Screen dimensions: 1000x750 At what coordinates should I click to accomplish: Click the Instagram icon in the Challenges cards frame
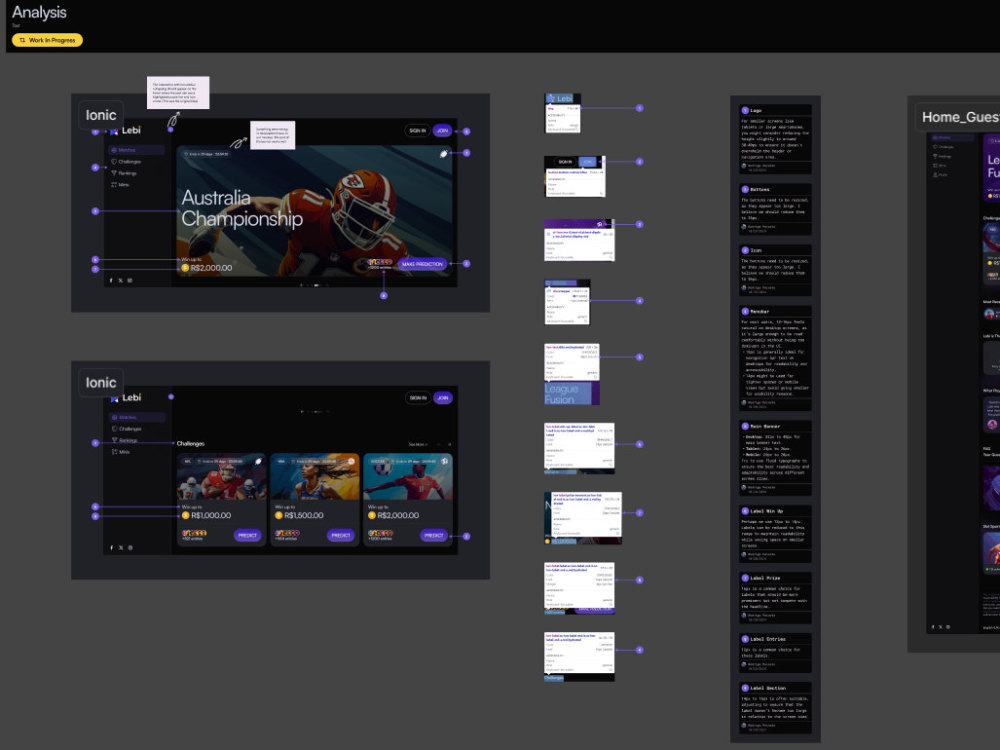click(x=130, y=548)
